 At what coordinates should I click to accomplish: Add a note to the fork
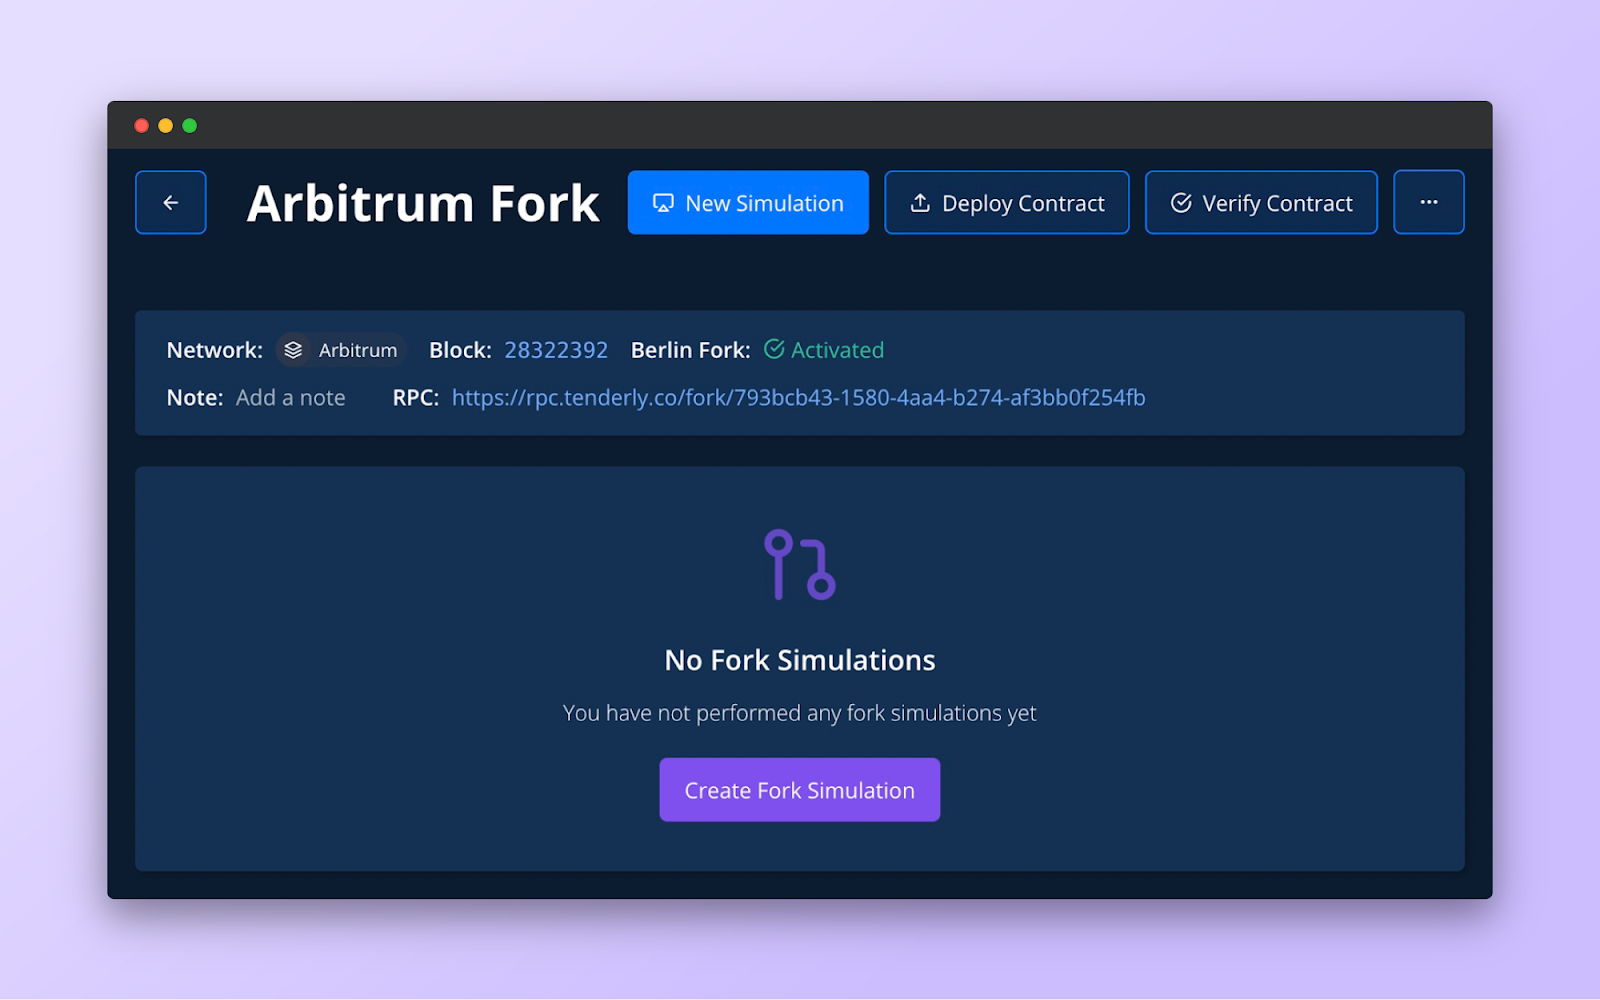click(291, 398)
